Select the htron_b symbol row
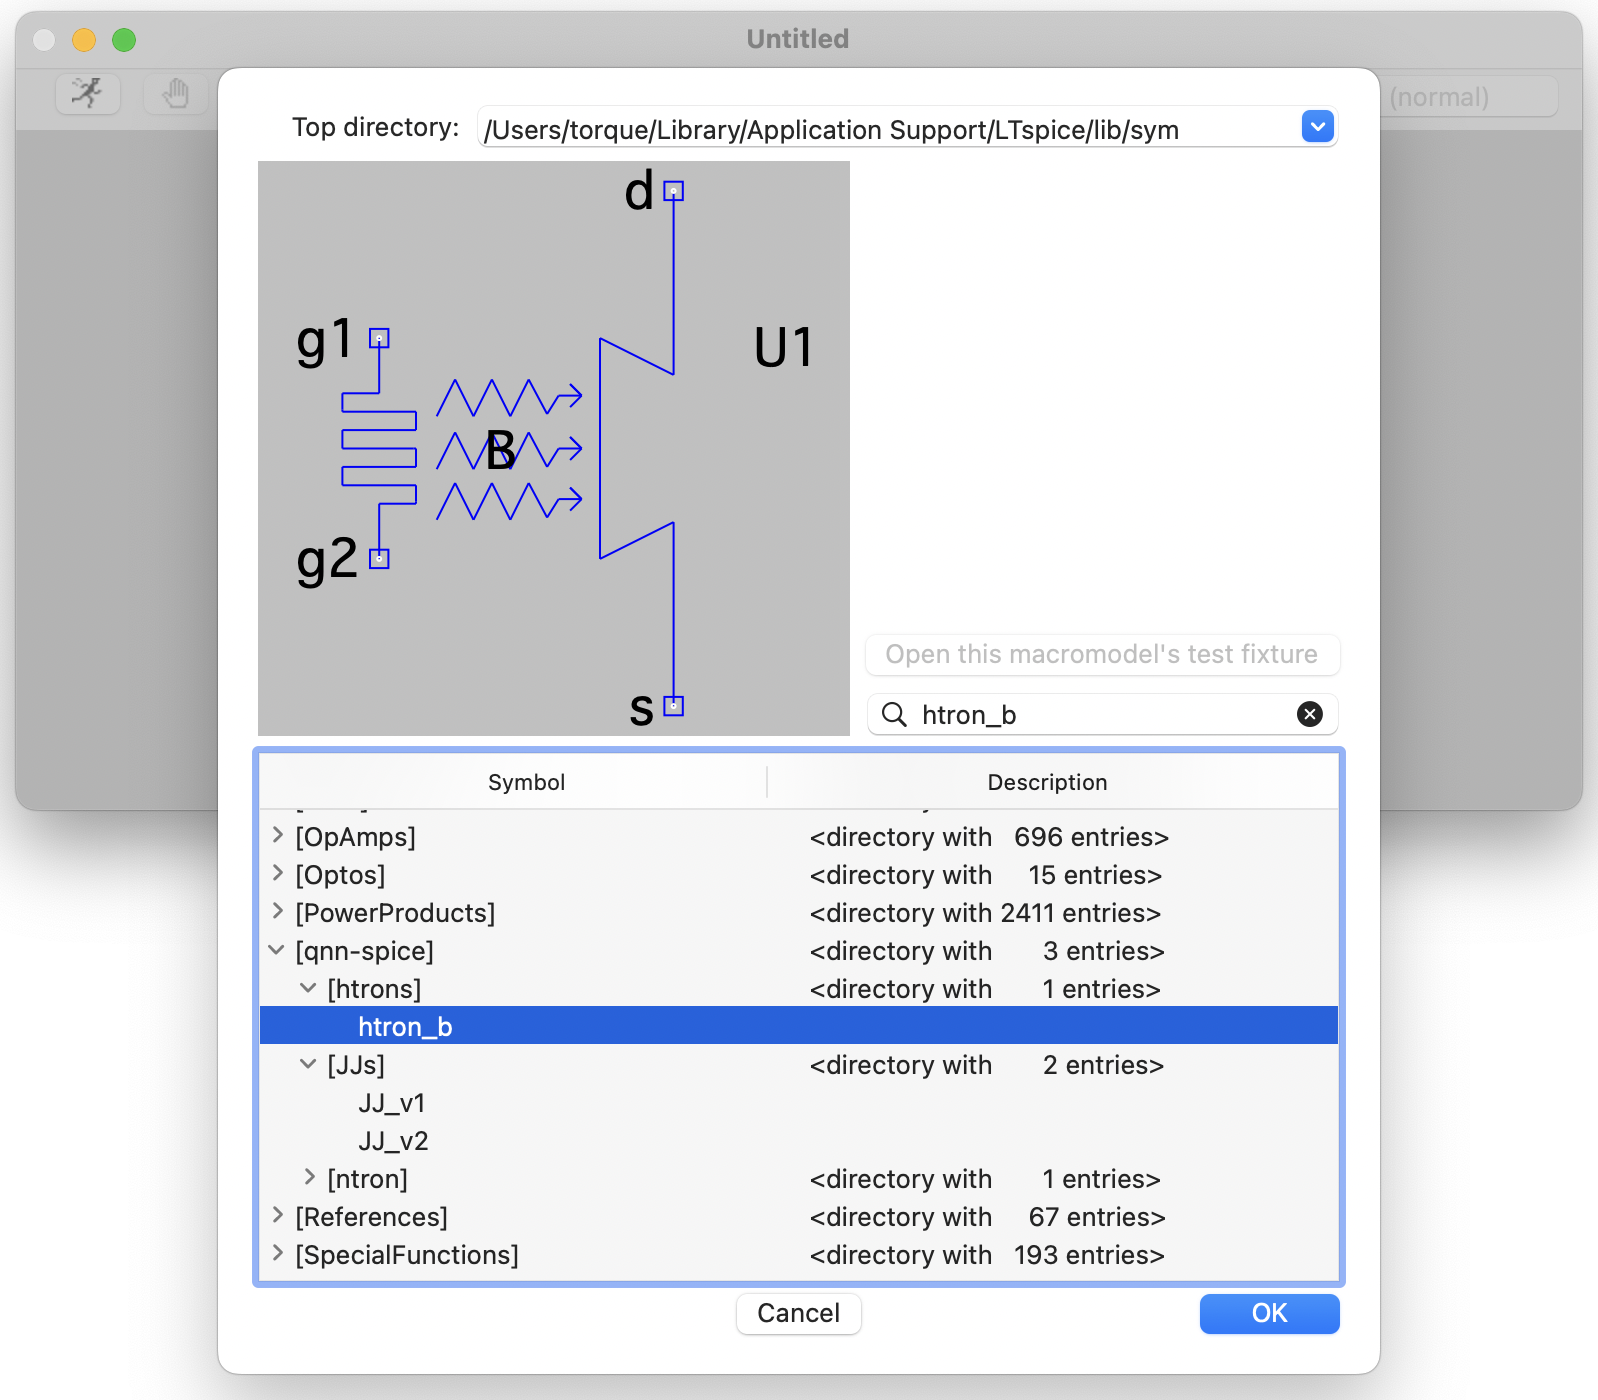 pyautogui.click(x=798, y=1026)
